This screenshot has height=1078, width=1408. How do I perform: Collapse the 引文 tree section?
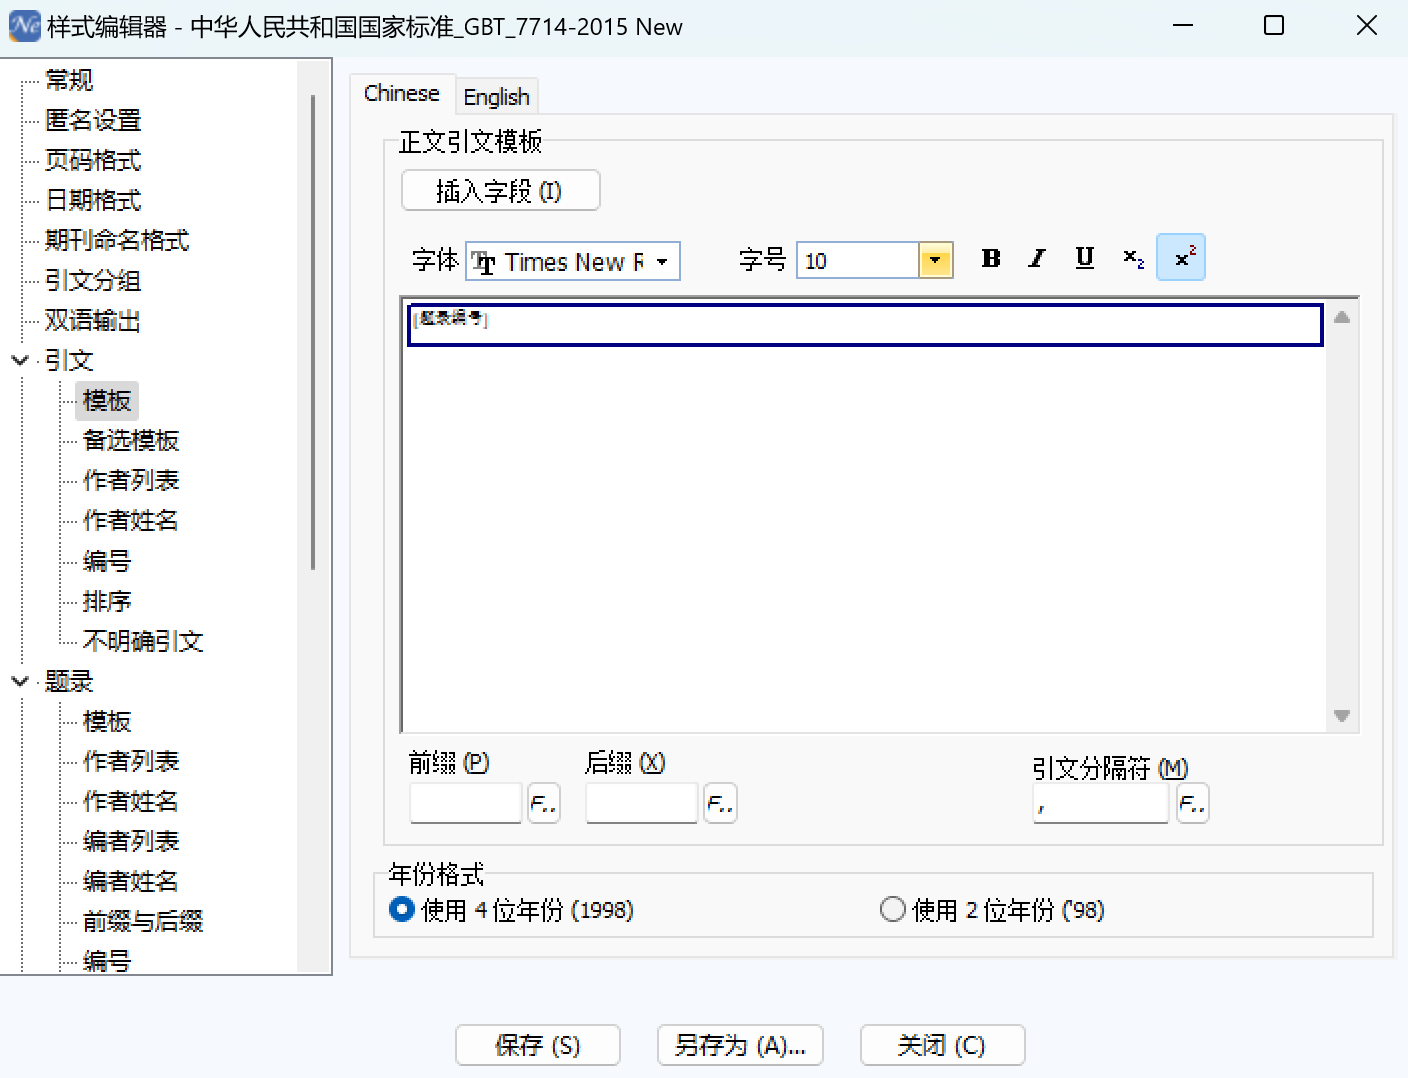pos(20,360)
